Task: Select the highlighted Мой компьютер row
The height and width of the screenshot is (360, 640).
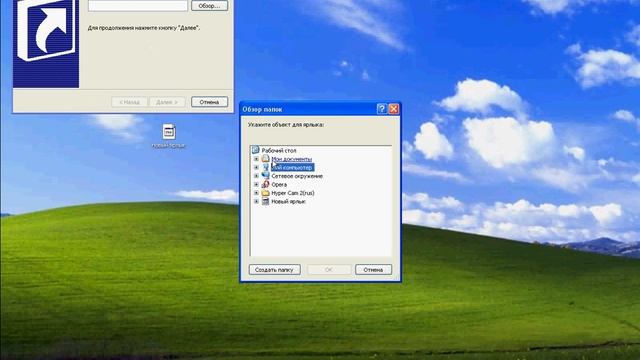Action: point(292,168)
